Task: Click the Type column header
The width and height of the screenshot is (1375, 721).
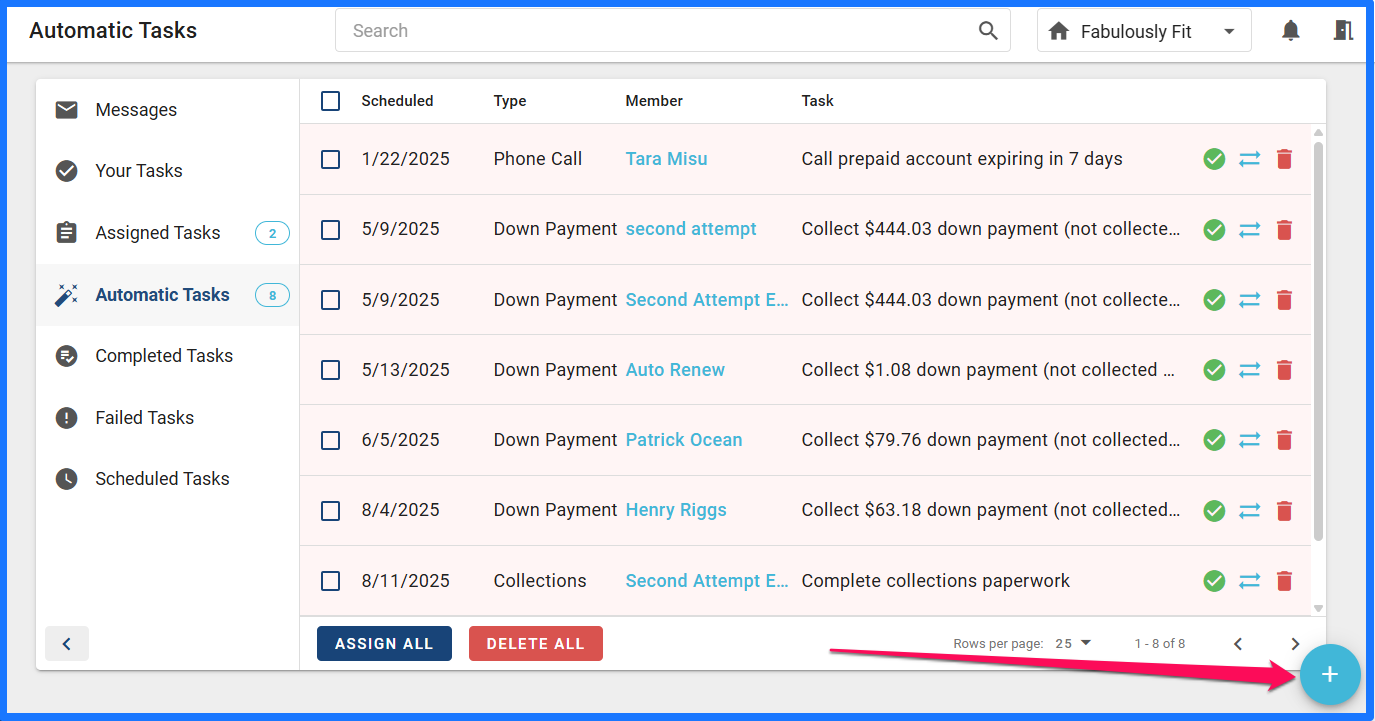Action: (510, 101)
